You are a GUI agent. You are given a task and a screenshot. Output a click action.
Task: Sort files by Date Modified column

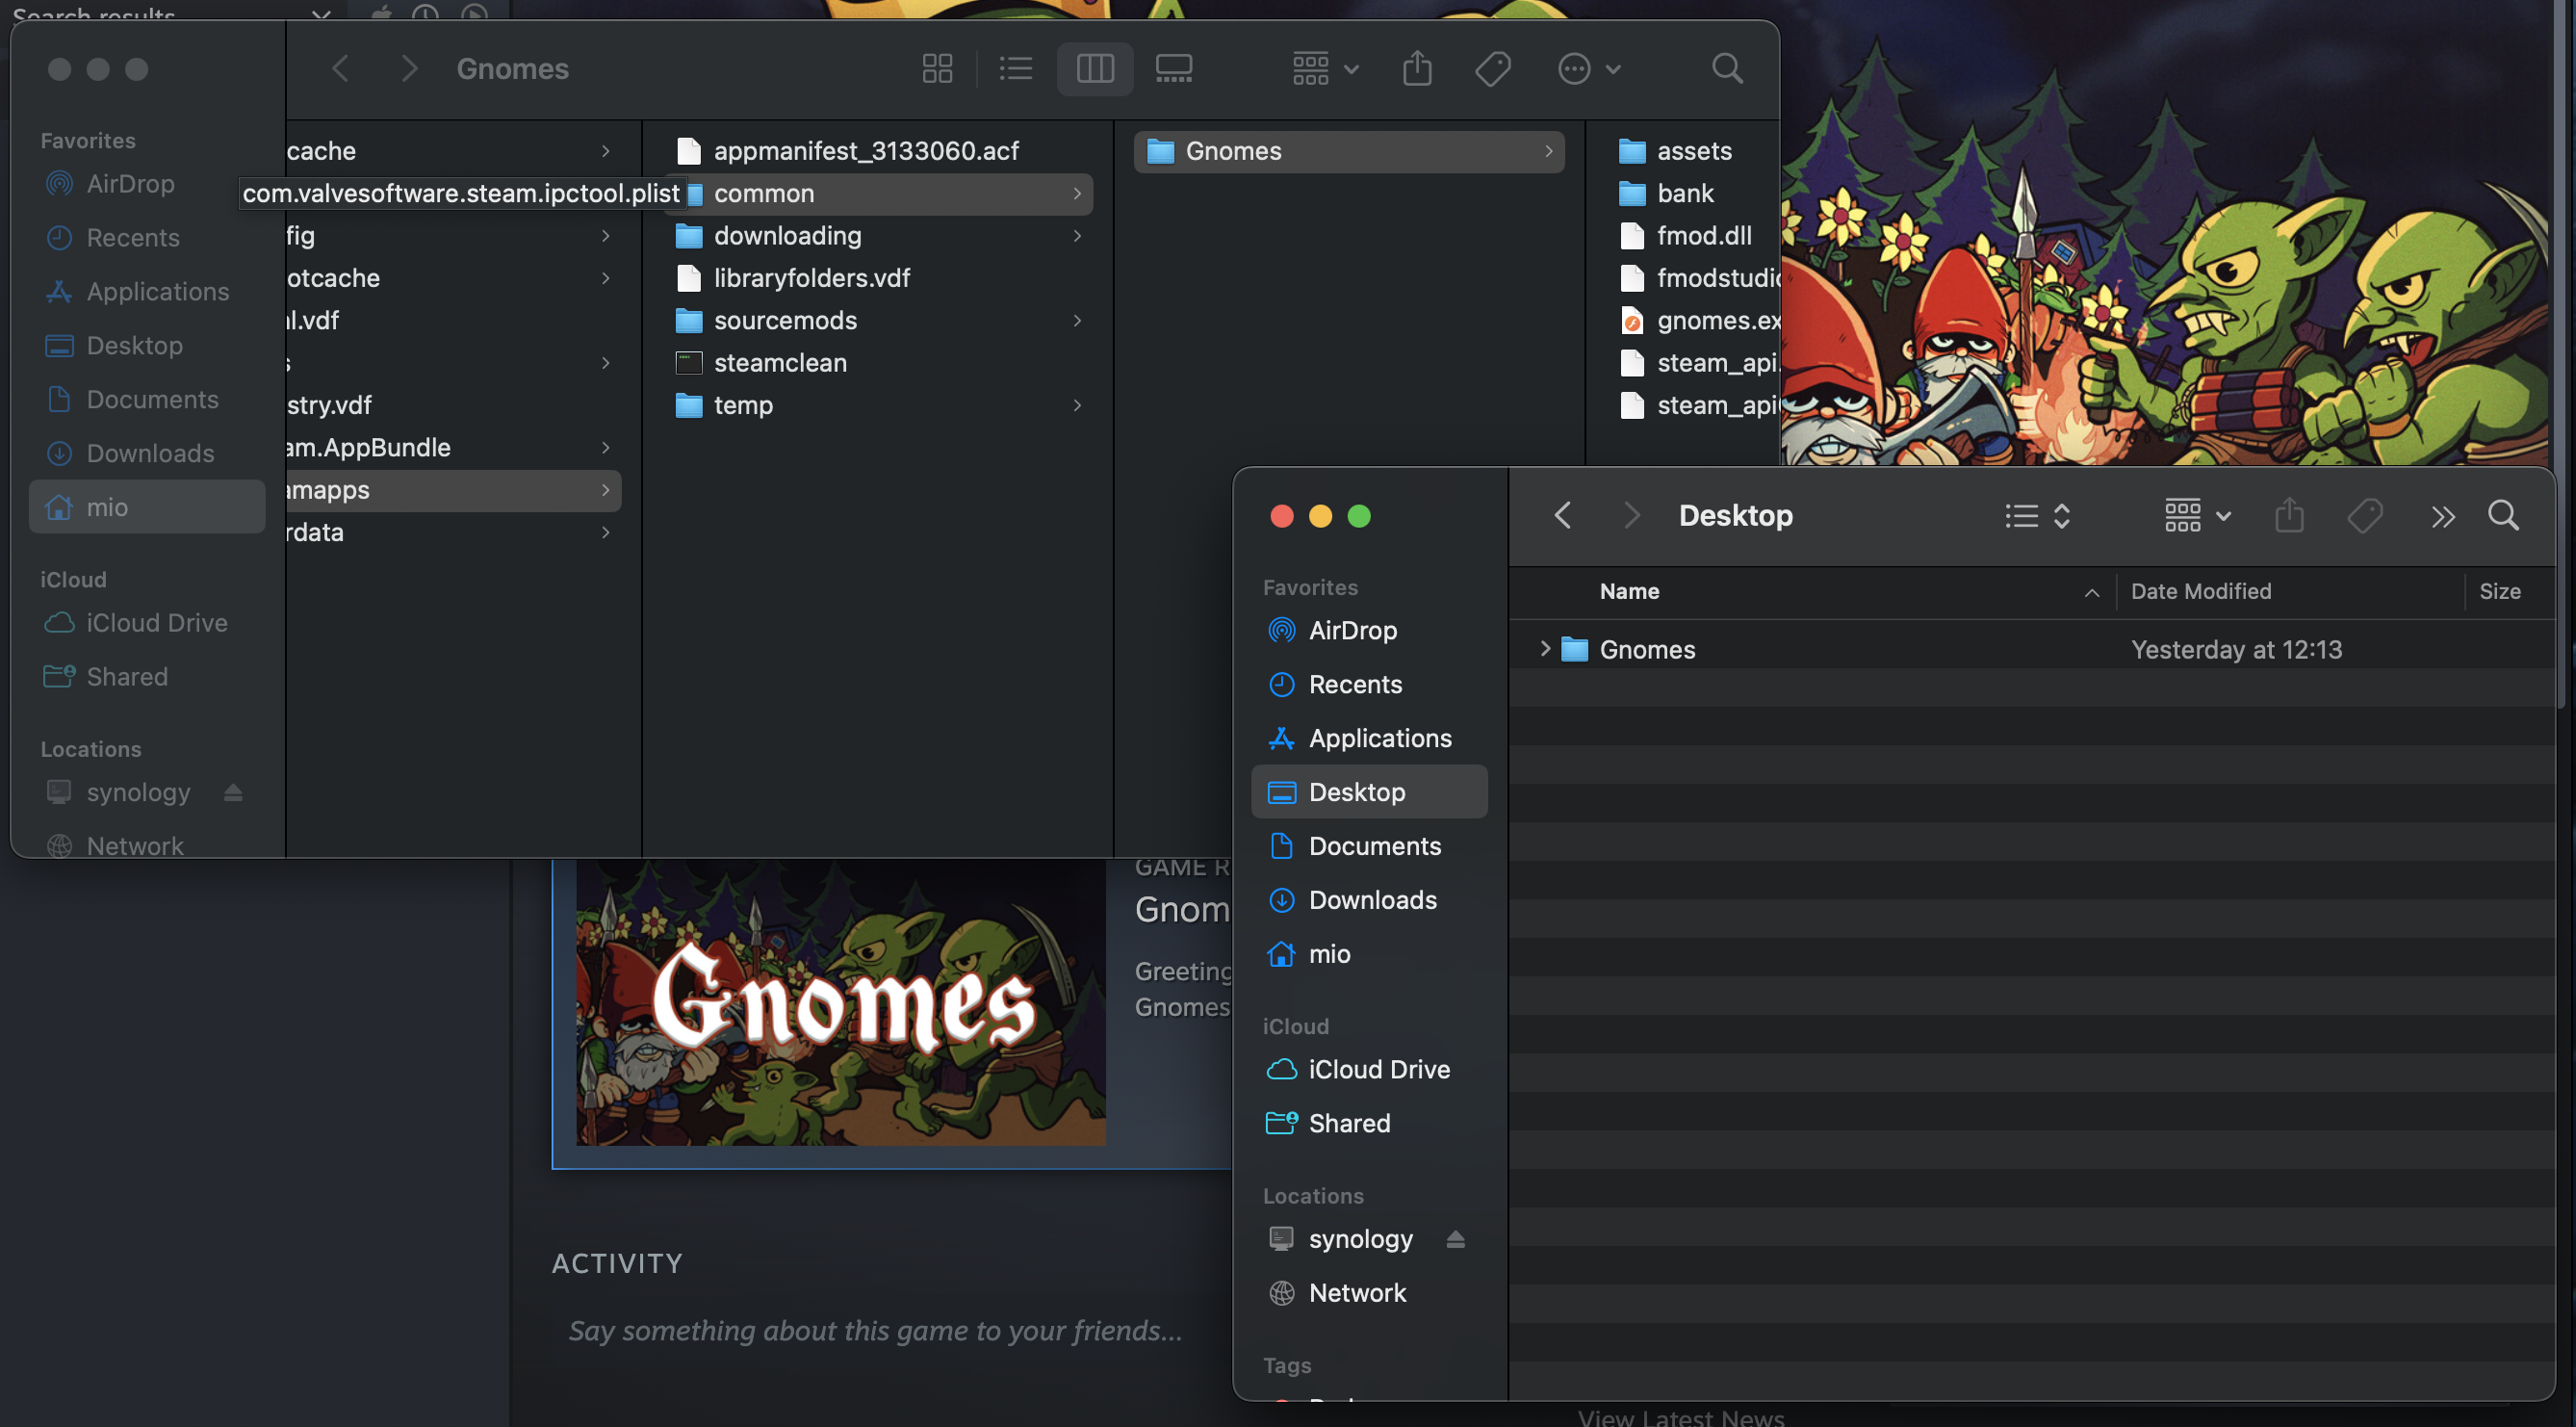[2200, 591]
